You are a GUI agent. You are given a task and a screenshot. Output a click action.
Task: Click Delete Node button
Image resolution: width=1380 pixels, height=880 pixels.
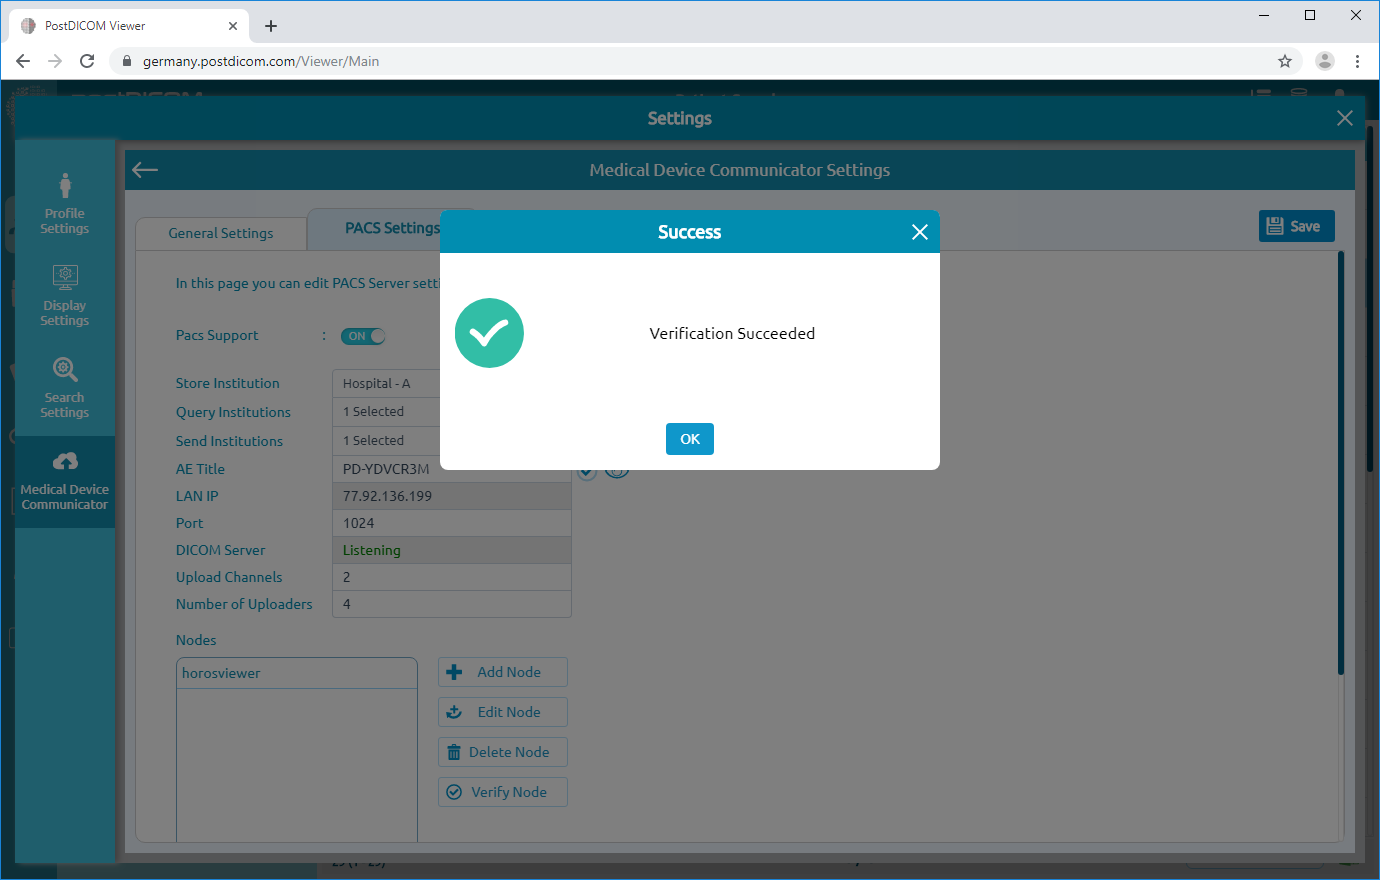(x=503, y=752)
